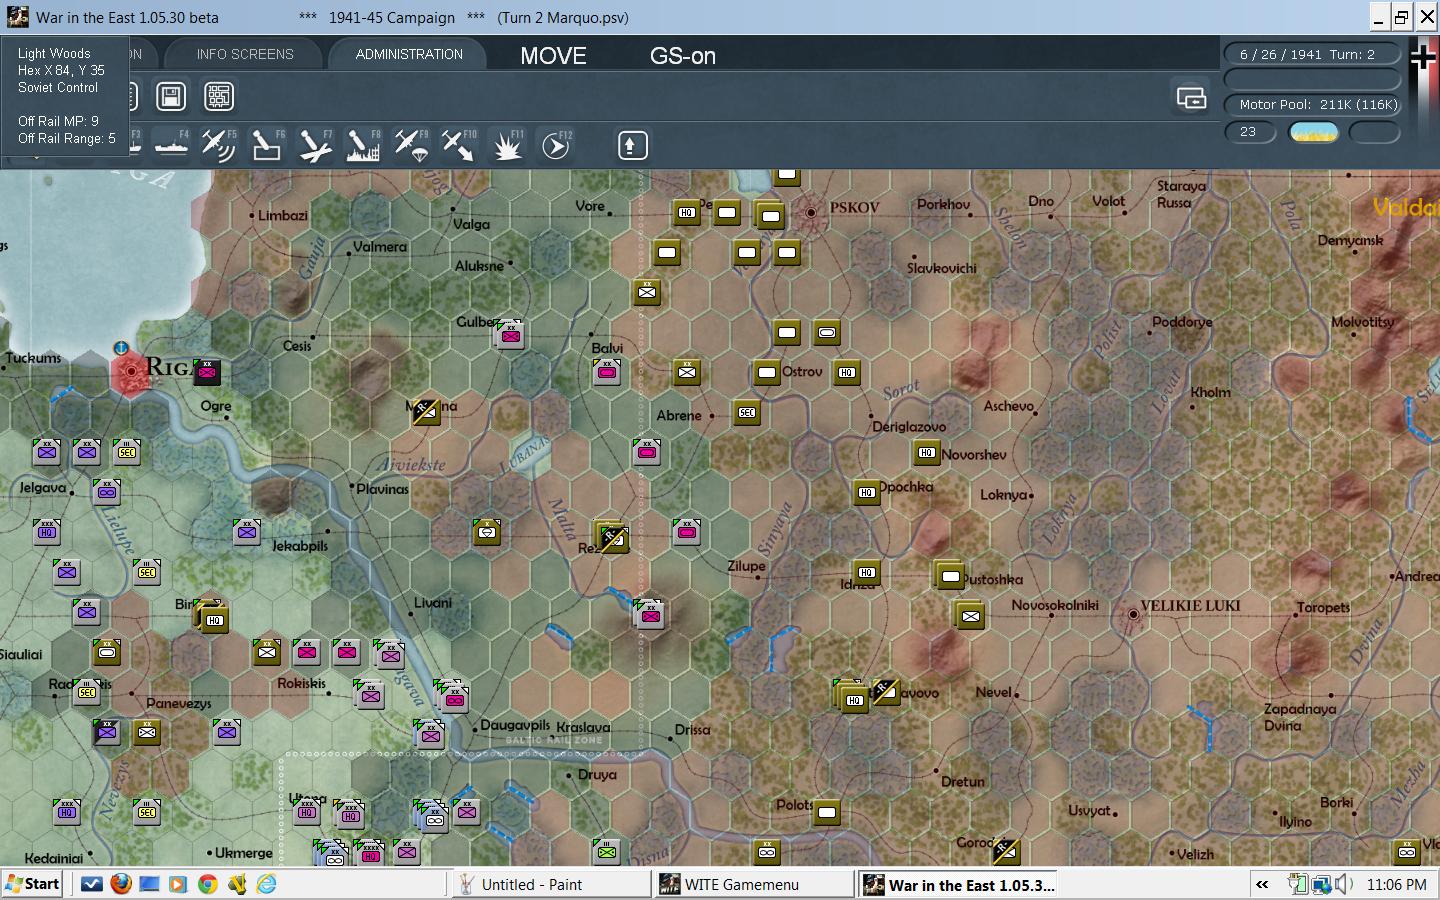Open the INFO SCREENS tab
The image size is (1440, 900).
[245, 54]
